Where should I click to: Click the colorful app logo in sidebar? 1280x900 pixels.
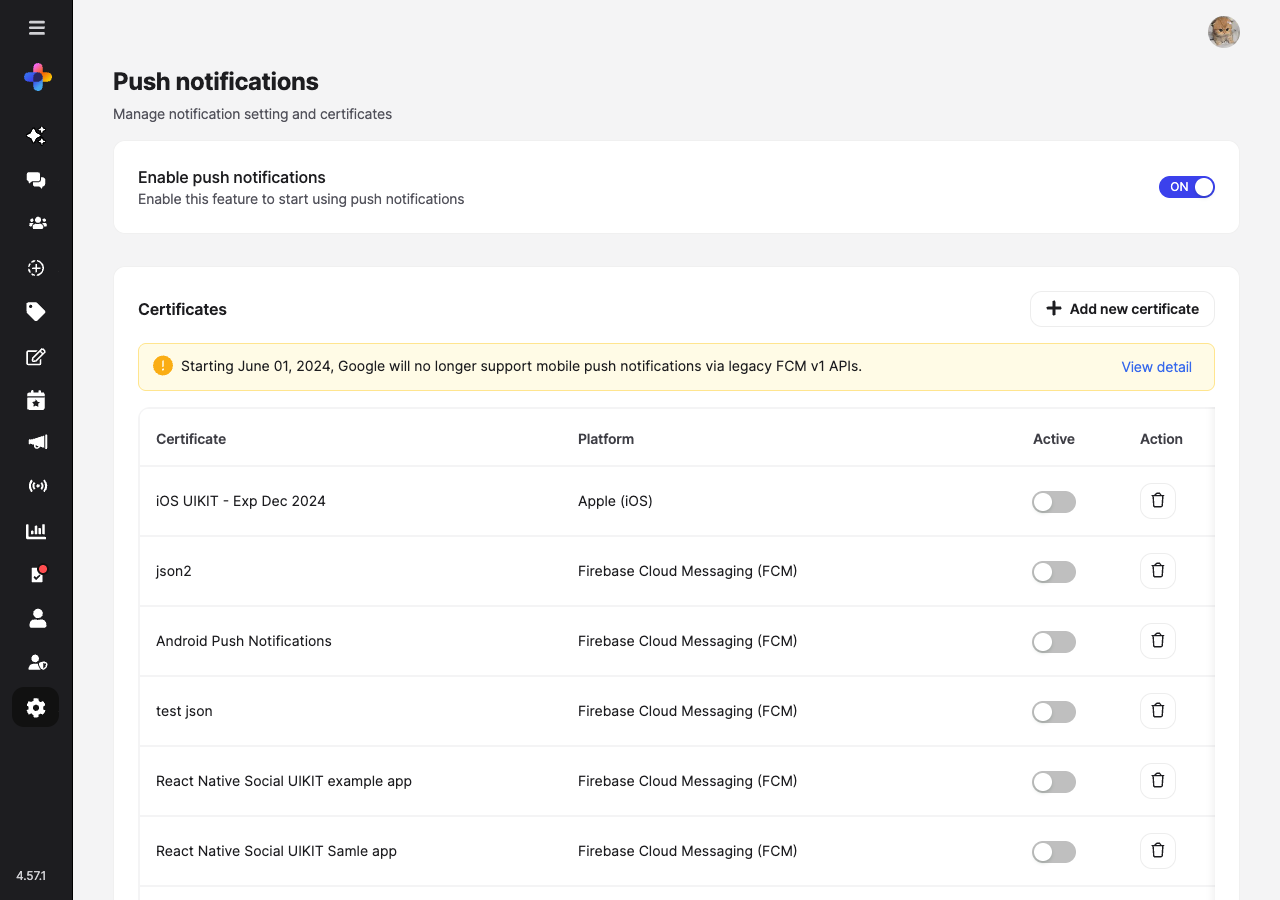(37, 76)
